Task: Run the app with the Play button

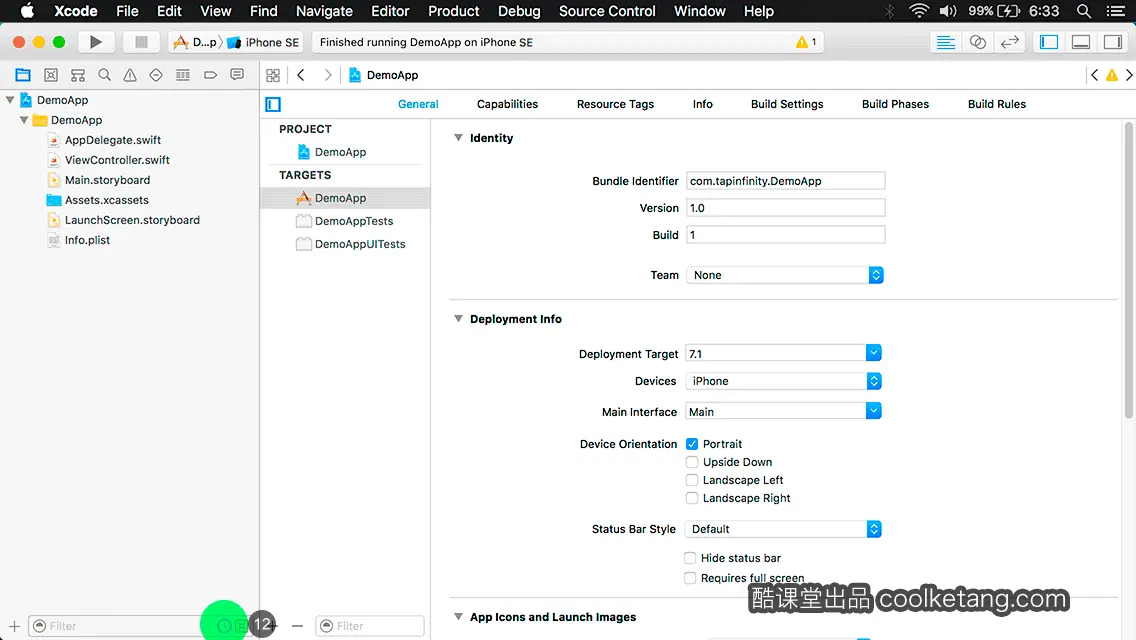Action: 96,42
